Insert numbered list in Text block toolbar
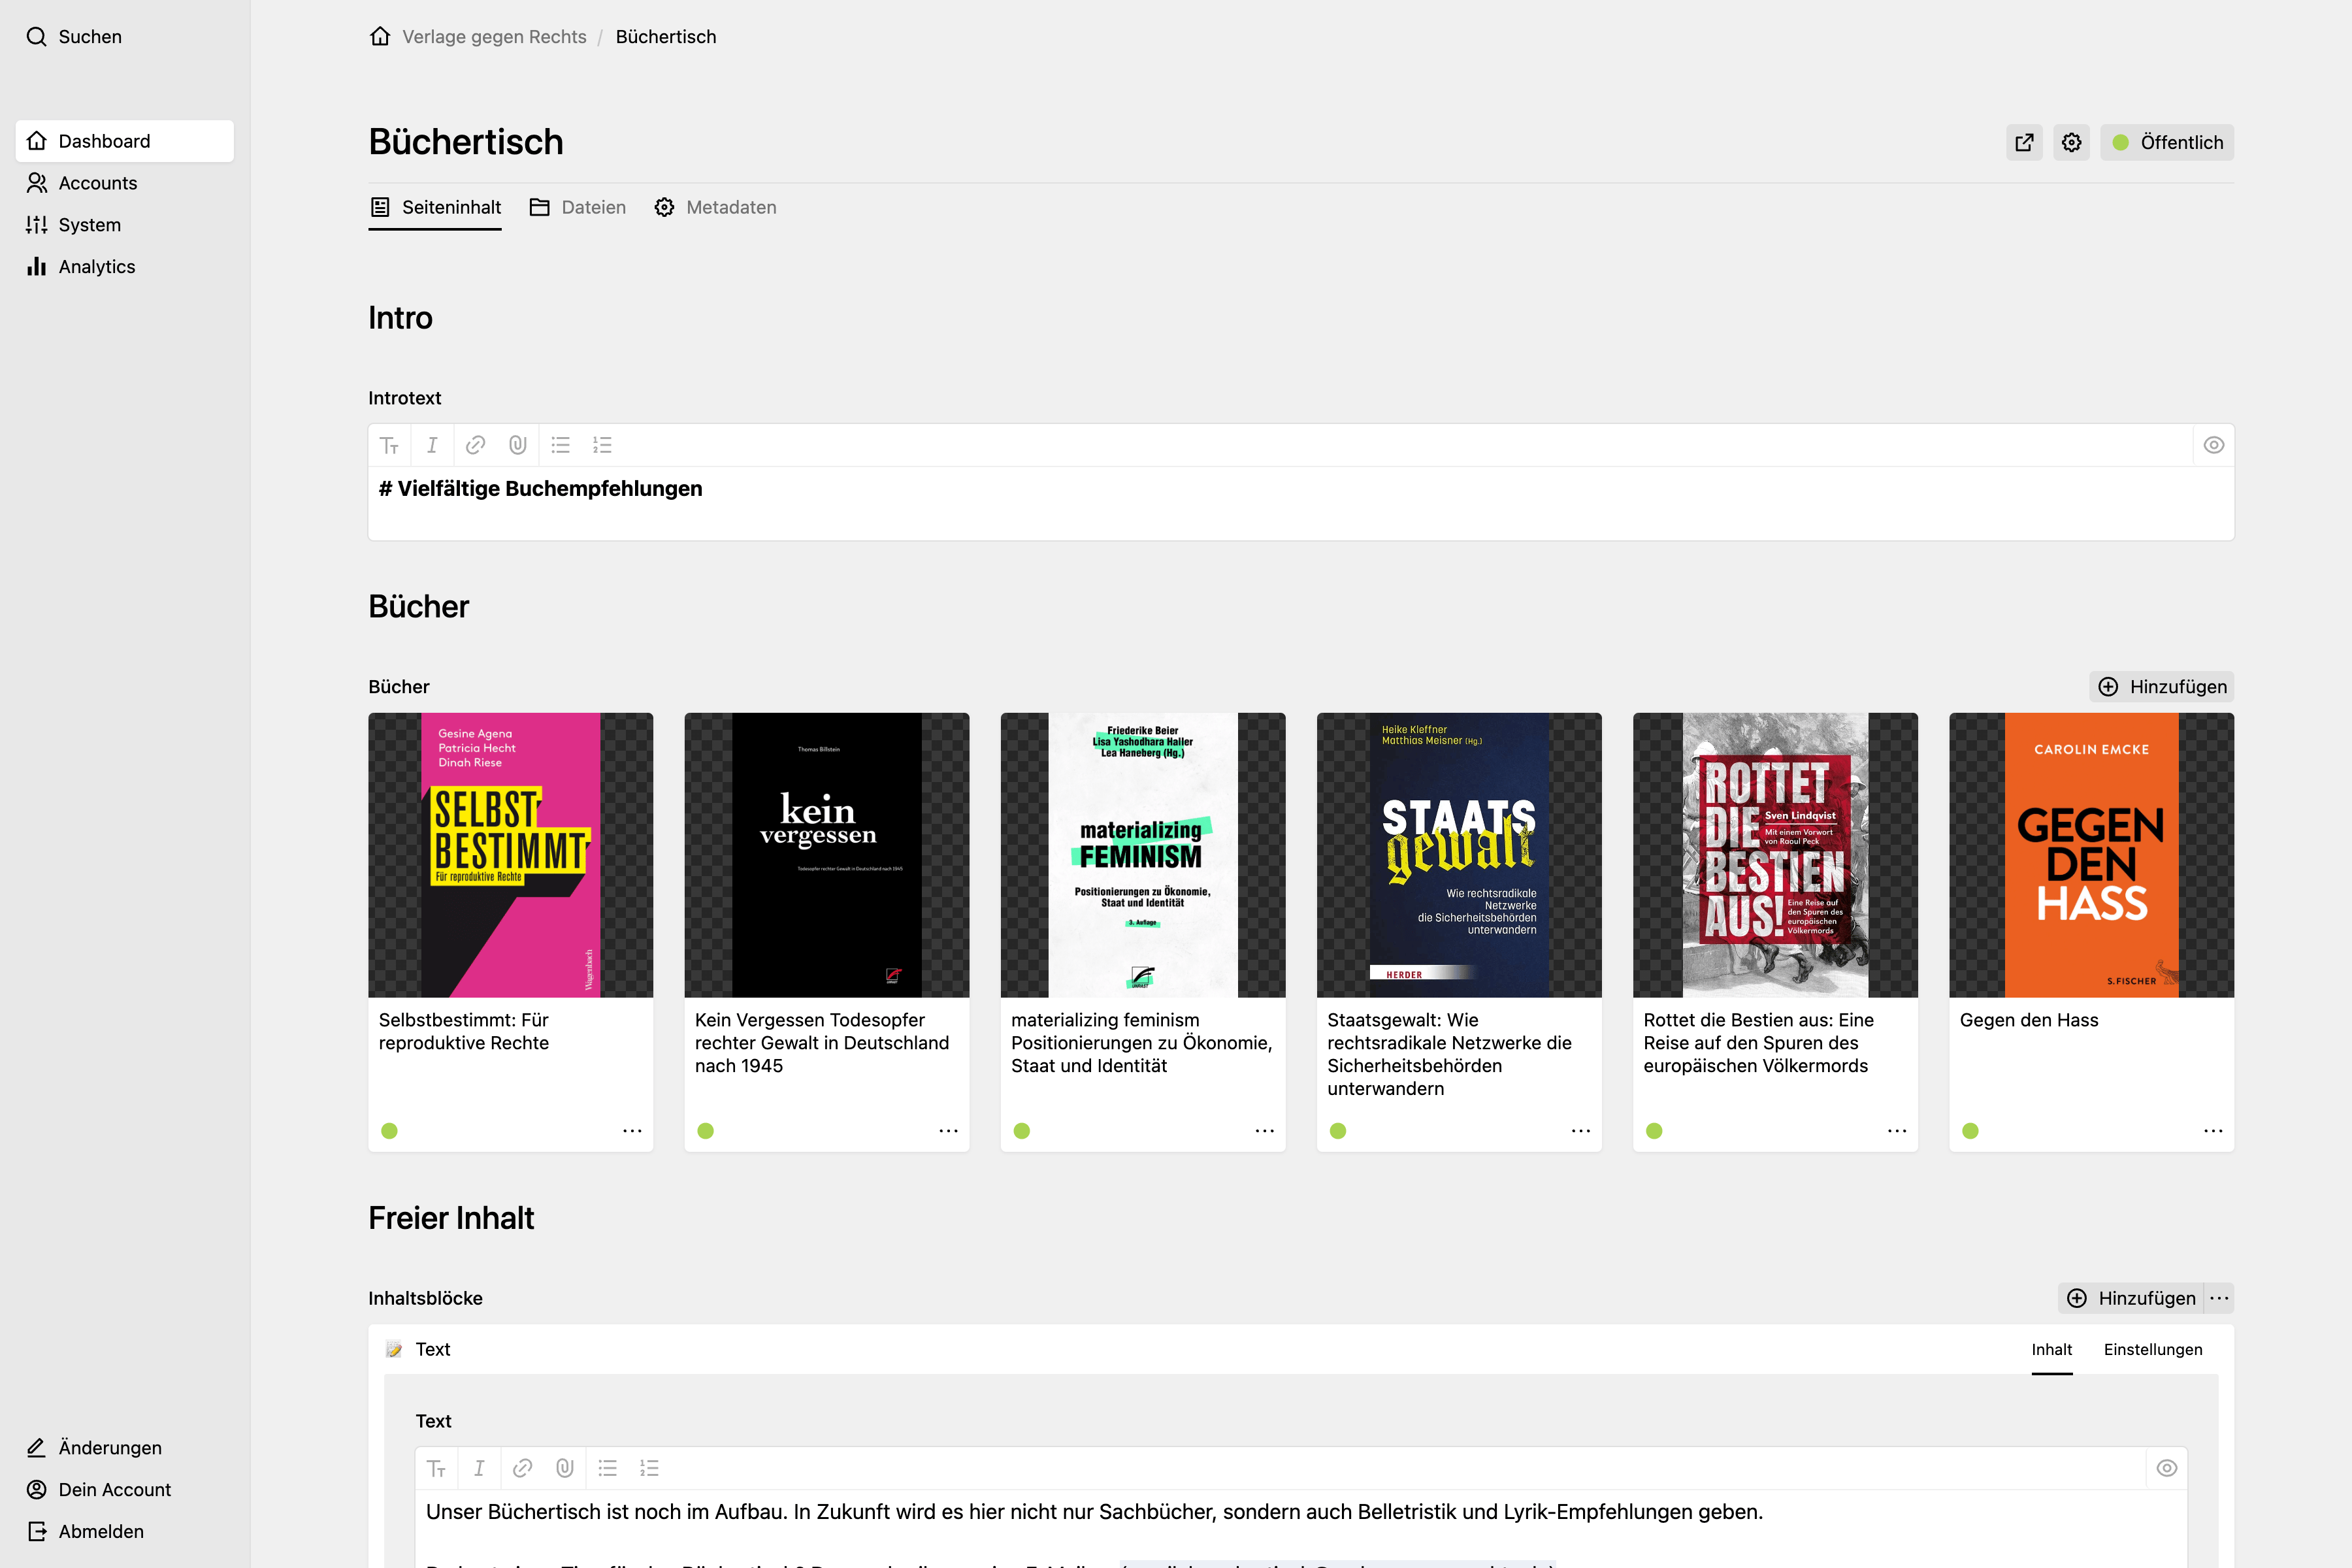This screenshot has height=1568, width=2352. tap(649, 1468)
